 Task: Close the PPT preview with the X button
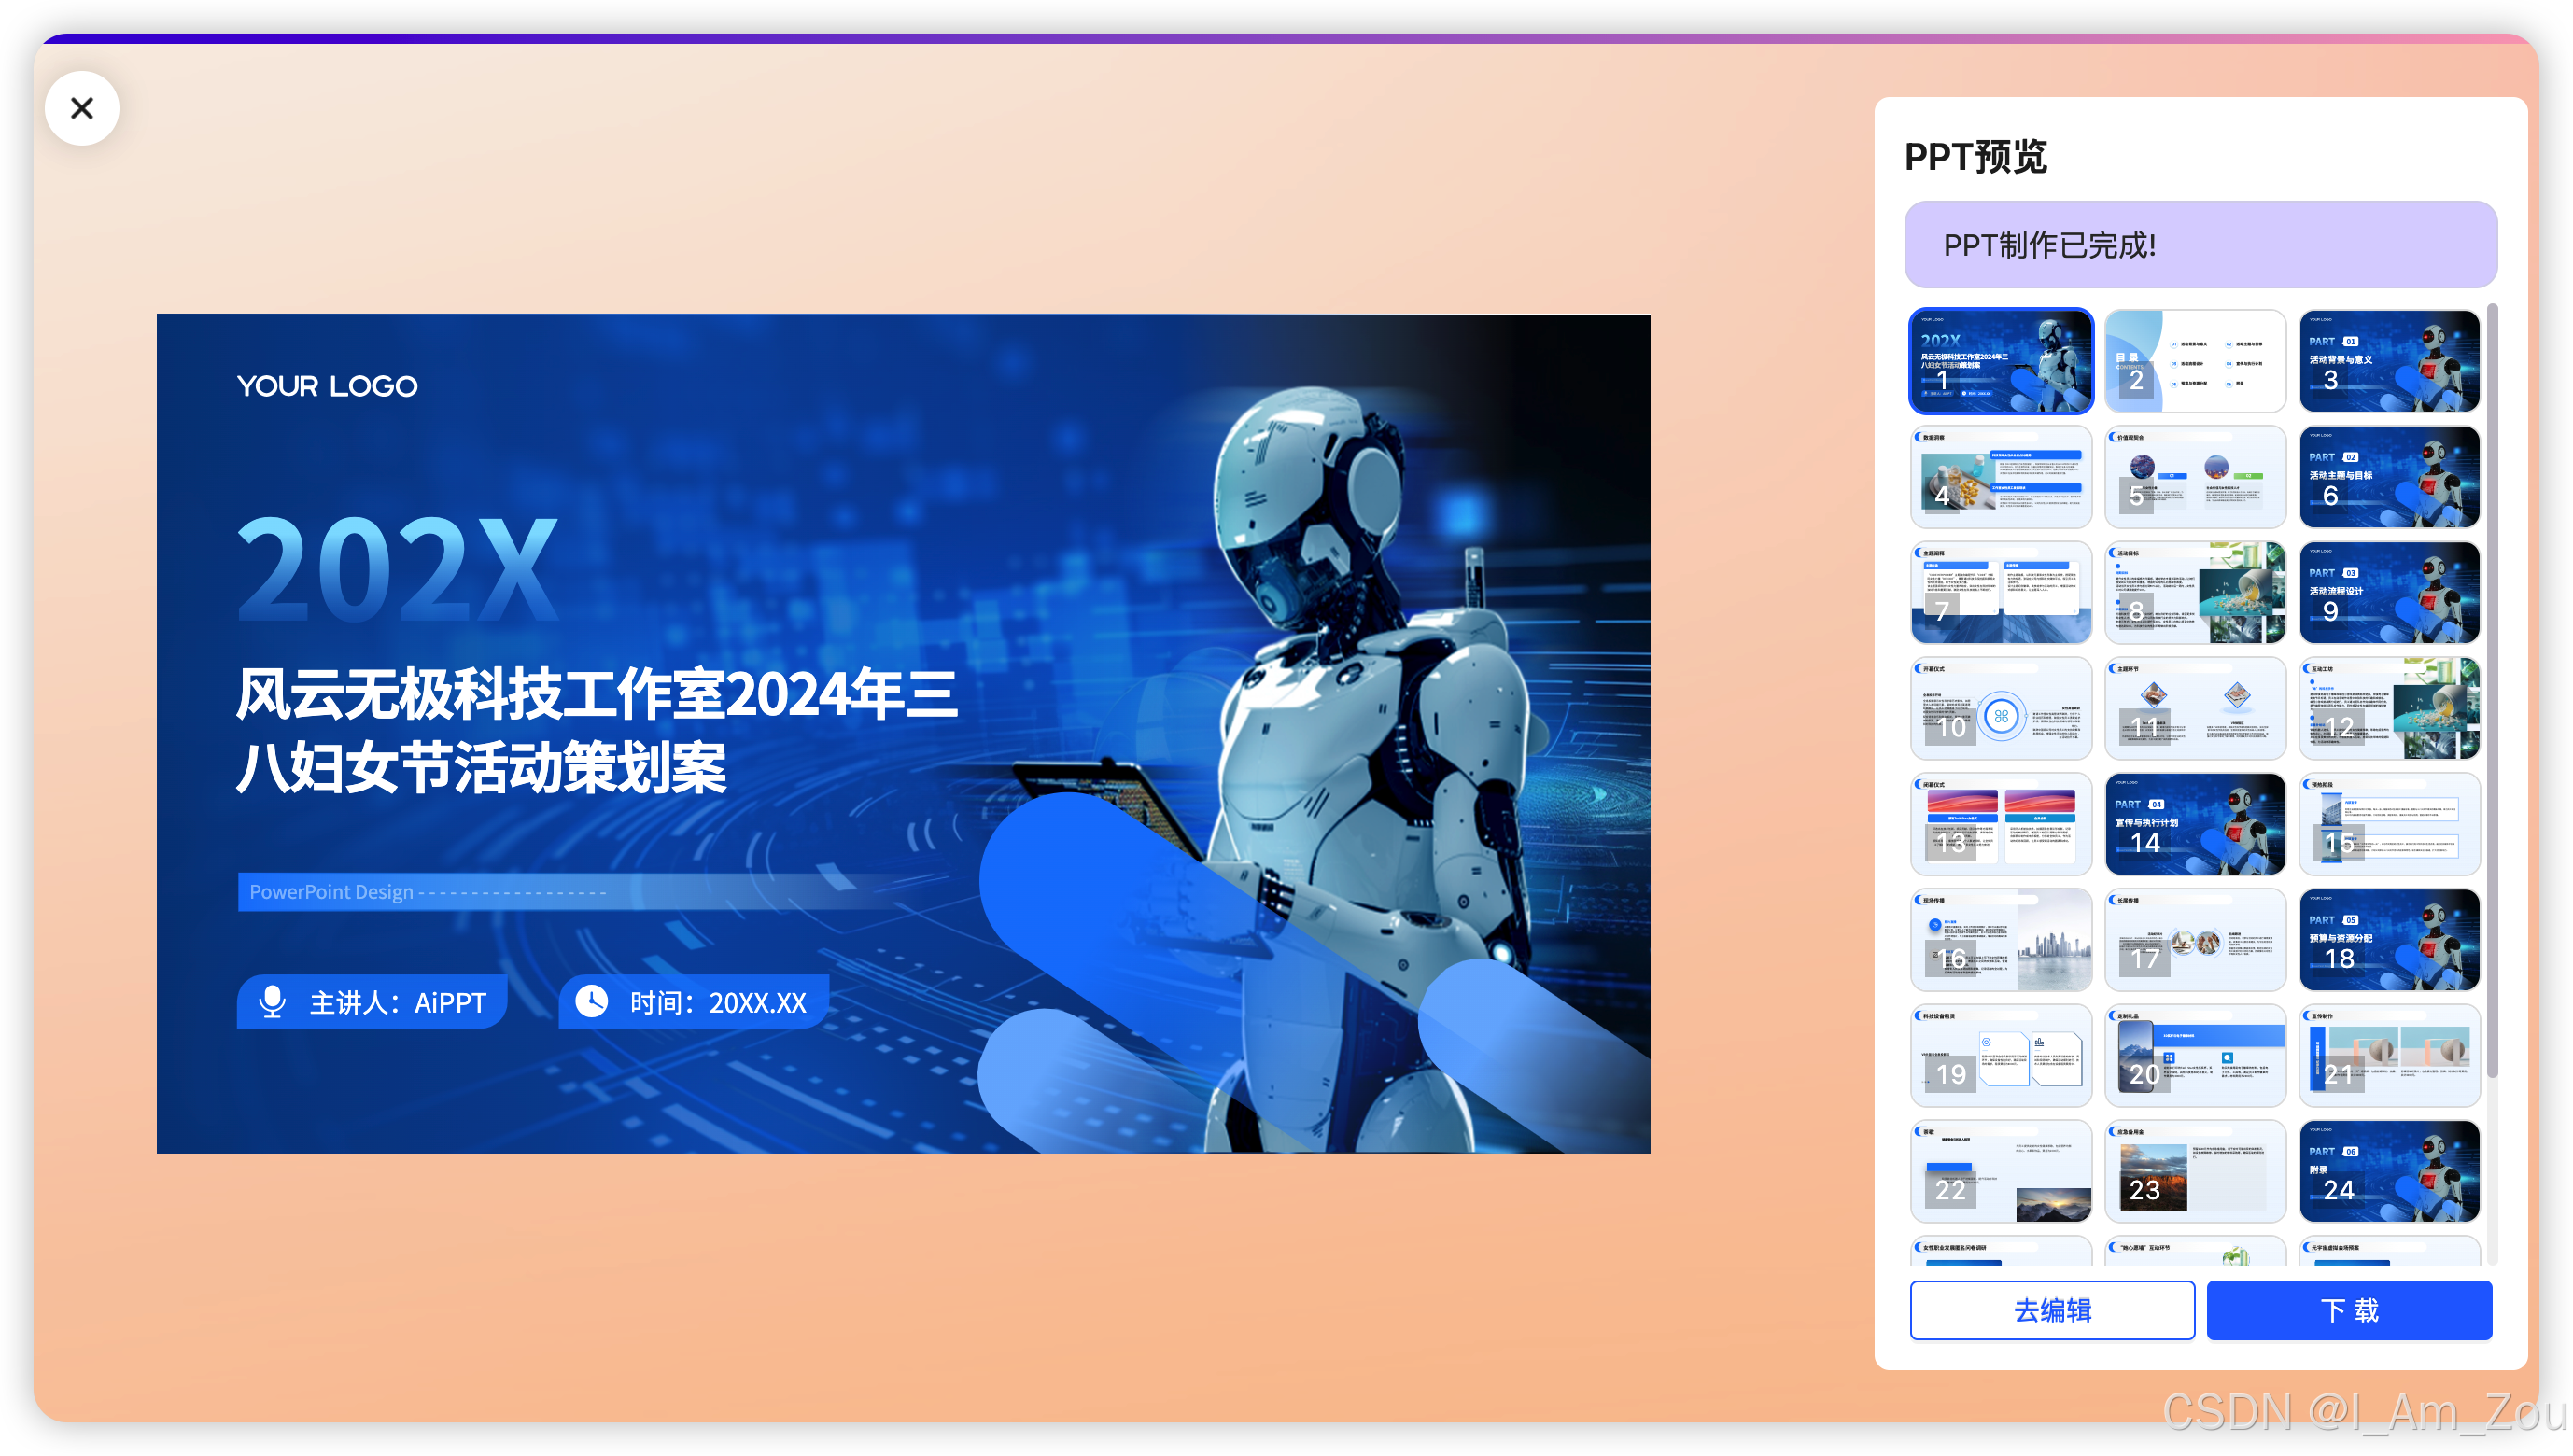pos(82,108)
